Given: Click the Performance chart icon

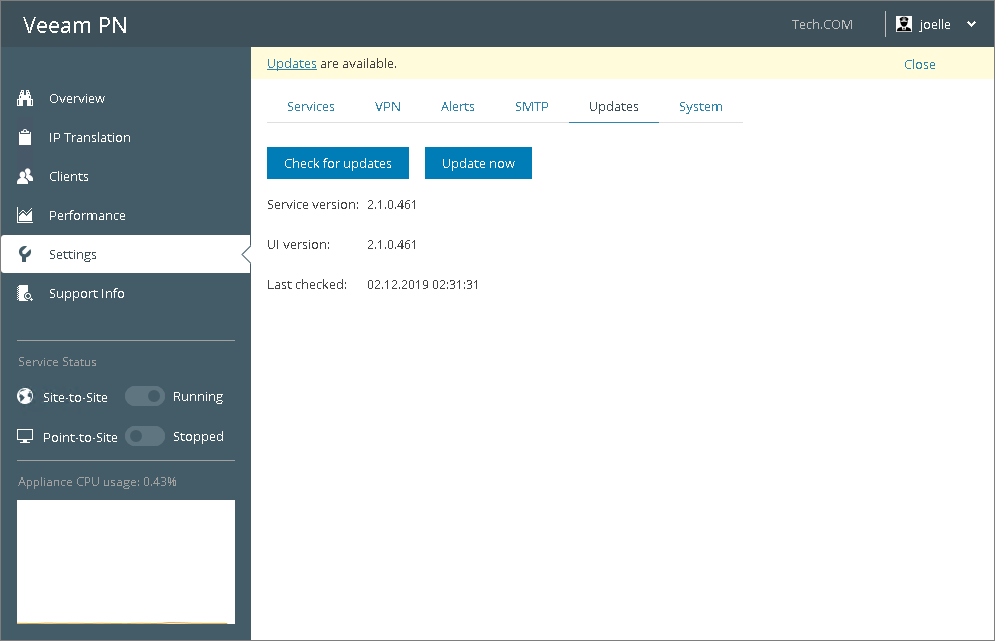Looking at the screenshot, I should click(25, 215).
